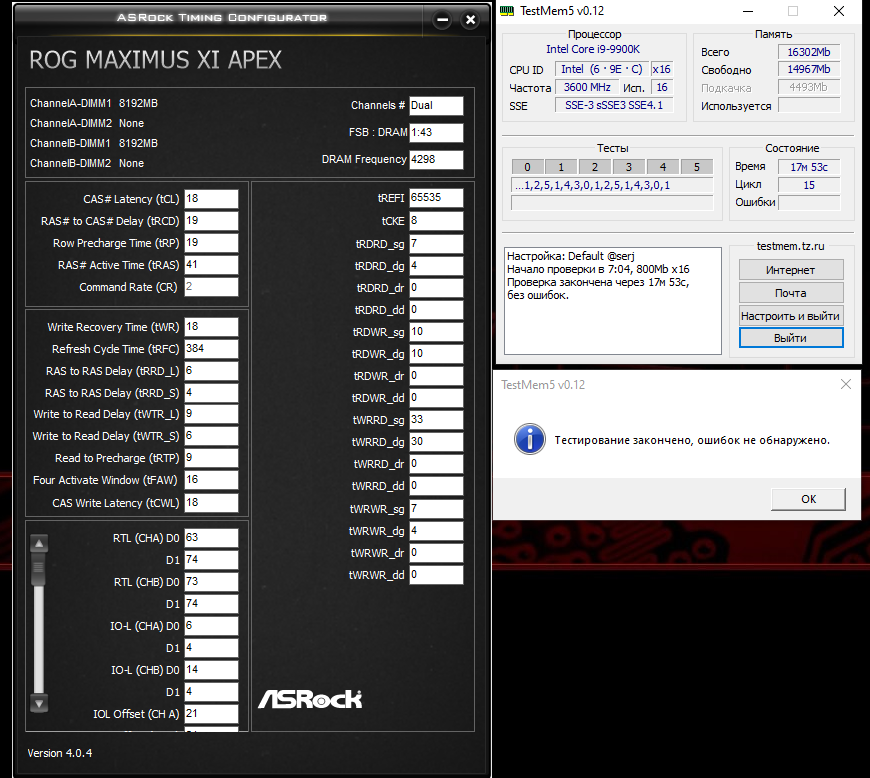Click the tRDRD_sg value field
Image resolution: width=870 pixels, height=778 pixels.
(436, 244)
